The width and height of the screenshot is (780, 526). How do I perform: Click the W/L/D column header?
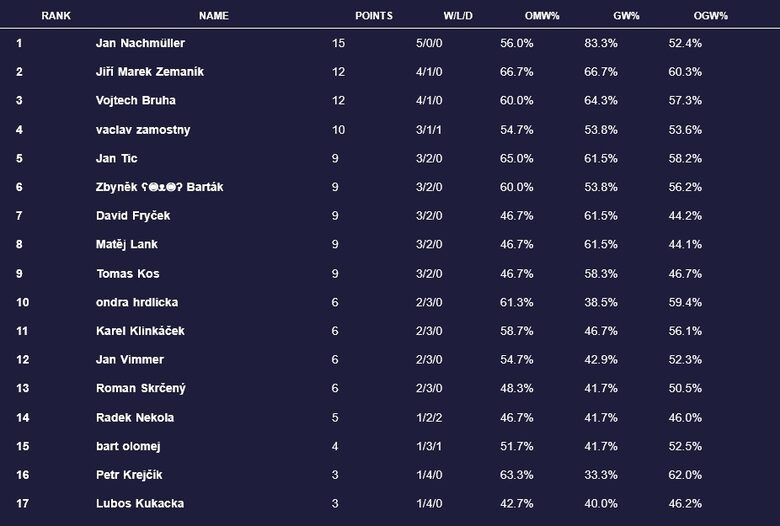(x=458, y=16)
